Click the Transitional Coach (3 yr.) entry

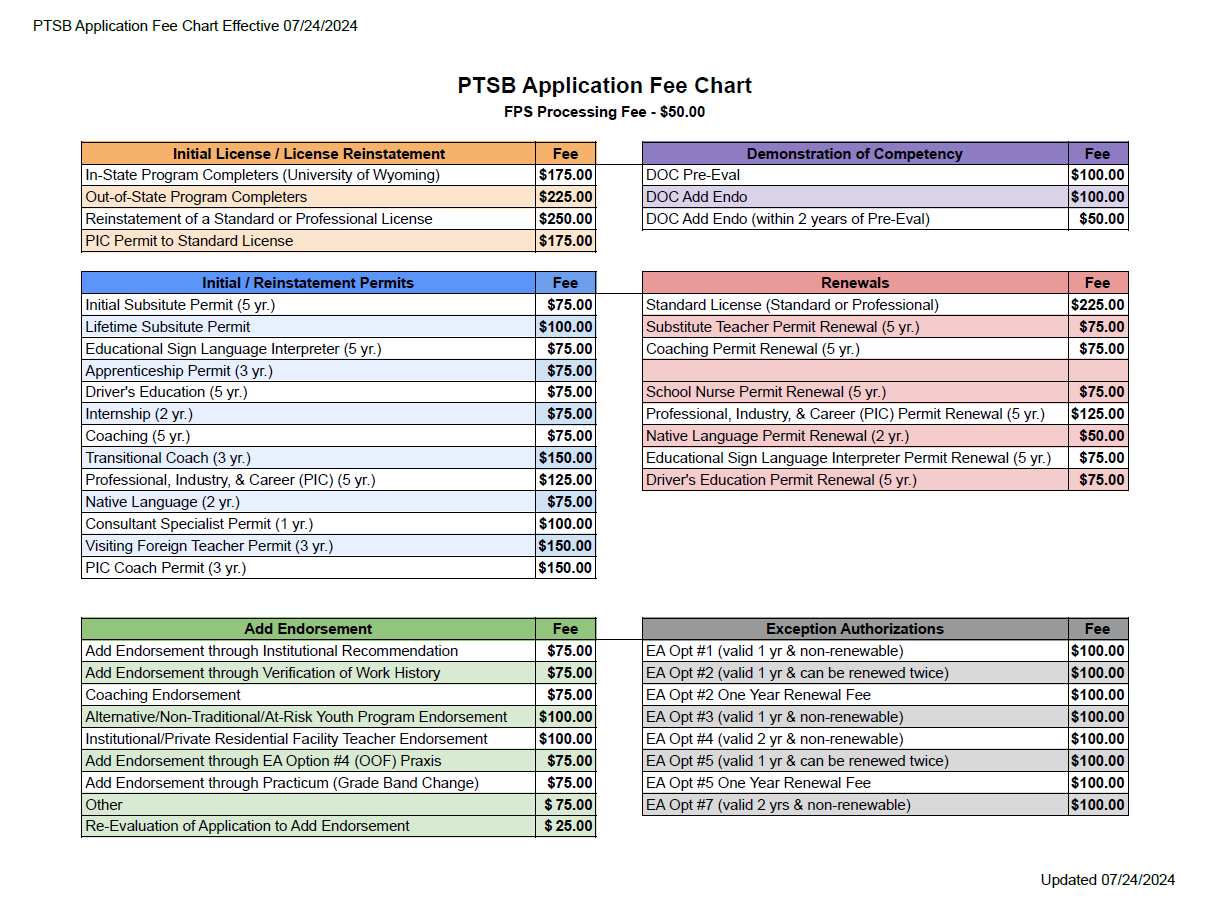point(168,458)
